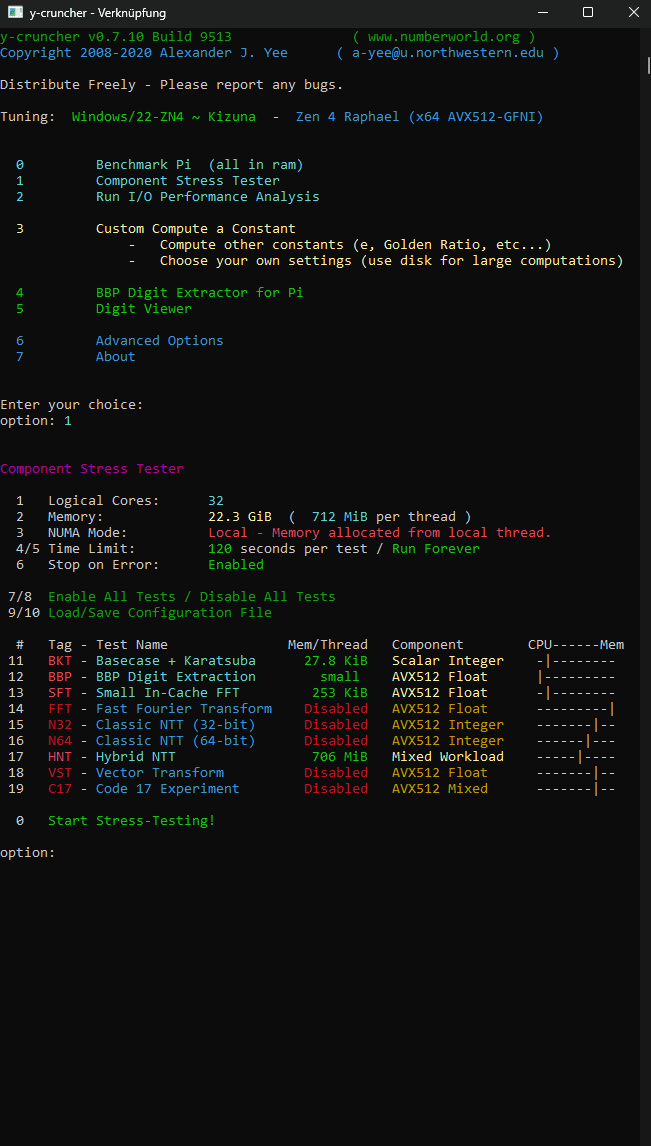Close the y-cruncher console window
651x1146 pixels.
pyautogui.click(x=633, y=13)
